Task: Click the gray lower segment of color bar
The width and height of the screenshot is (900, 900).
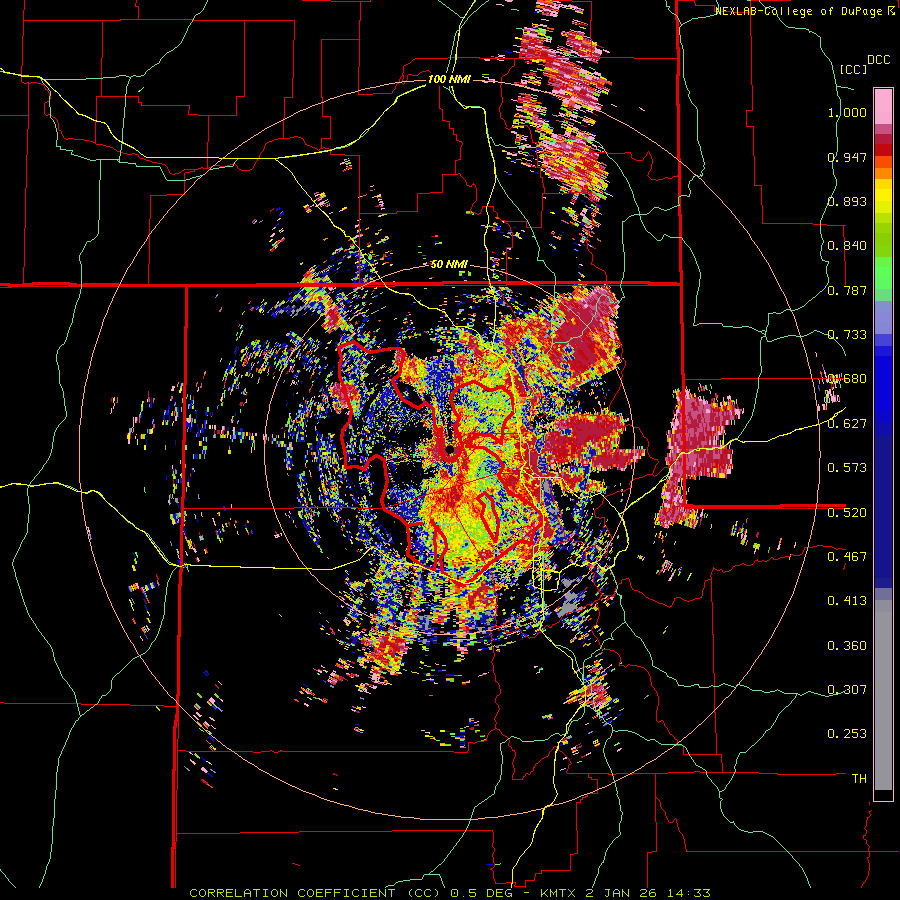Action: [883, 695]
